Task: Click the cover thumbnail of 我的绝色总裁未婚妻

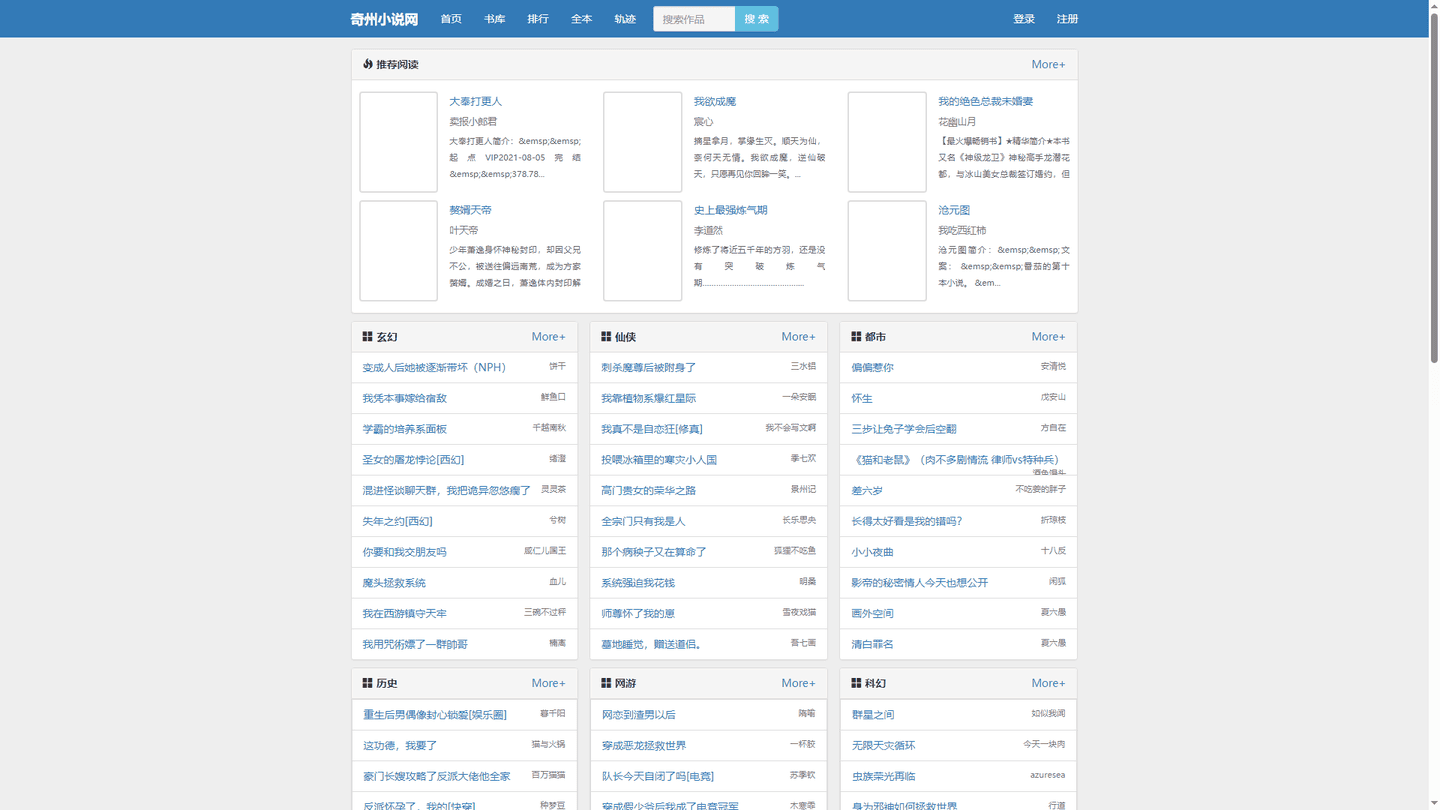Action: [887, 142]
